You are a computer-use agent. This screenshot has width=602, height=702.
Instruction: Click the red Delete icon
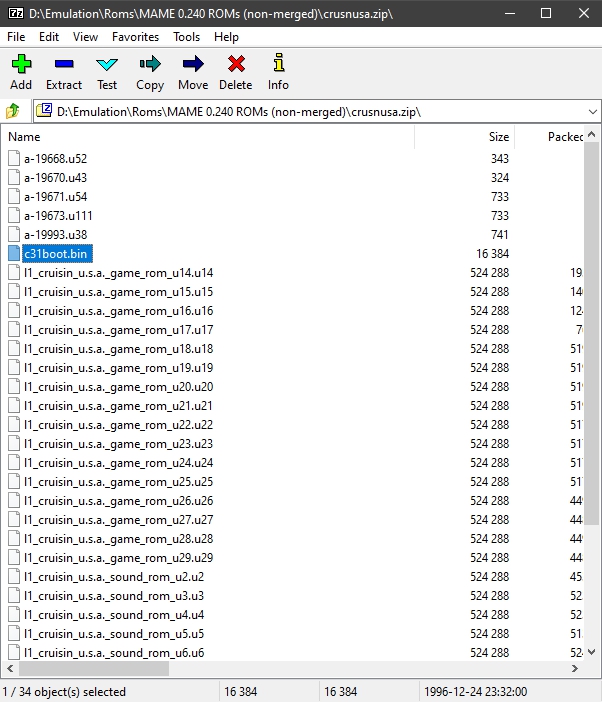[236, 64]
